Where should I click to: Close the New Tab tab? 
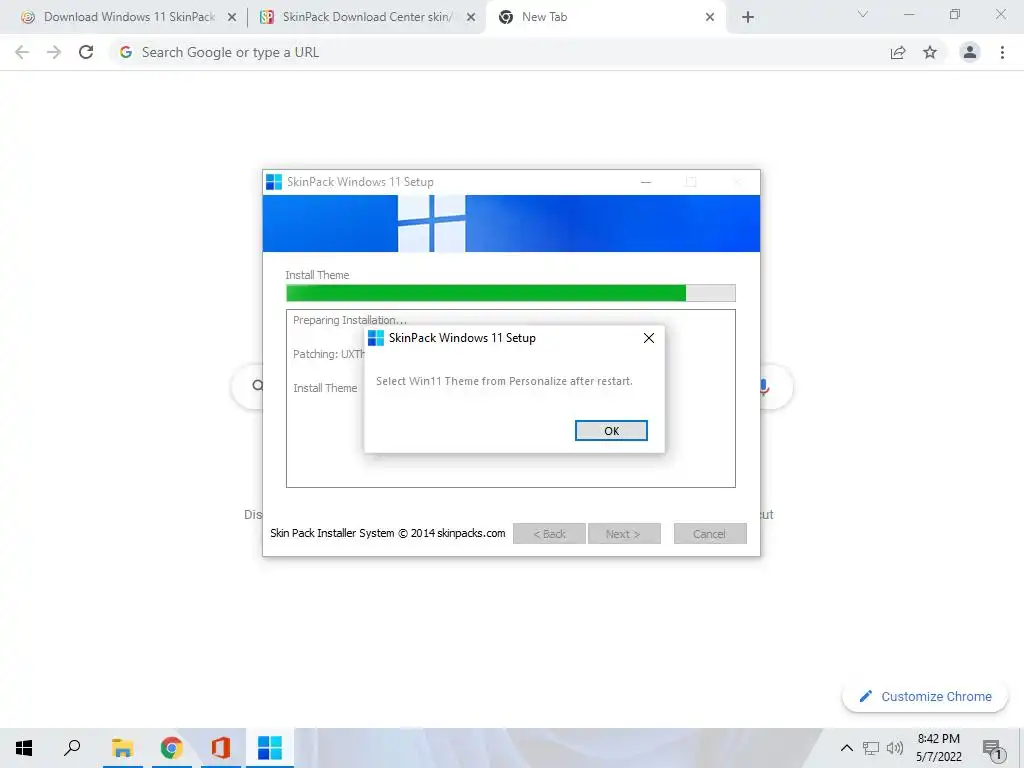pyautogui.click(x=710, y=18)
